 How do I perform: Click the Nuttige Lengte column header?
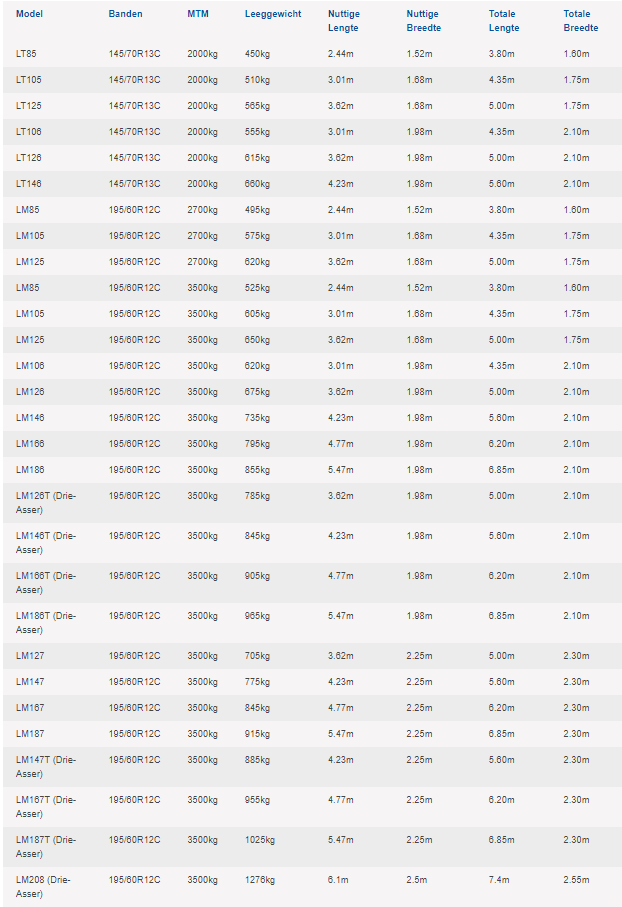point(344,21)
